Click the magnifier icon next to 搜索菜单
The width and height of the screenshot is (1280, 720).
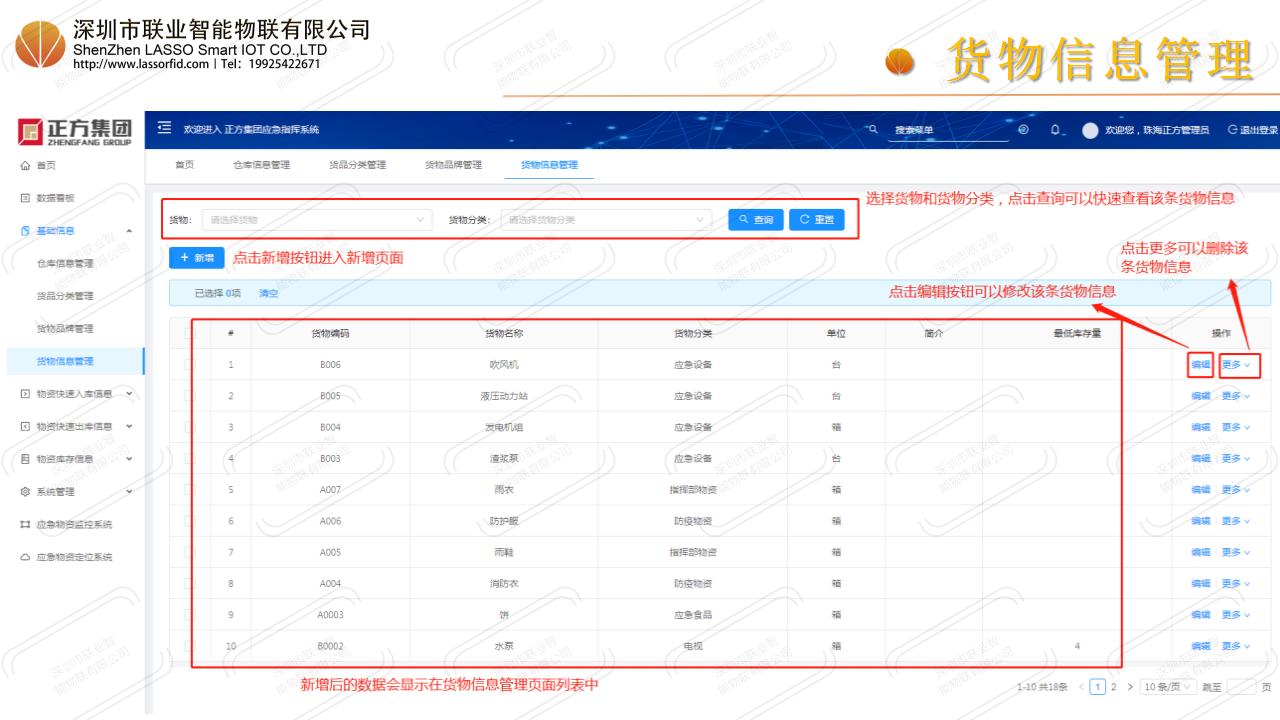coord(873,129)
